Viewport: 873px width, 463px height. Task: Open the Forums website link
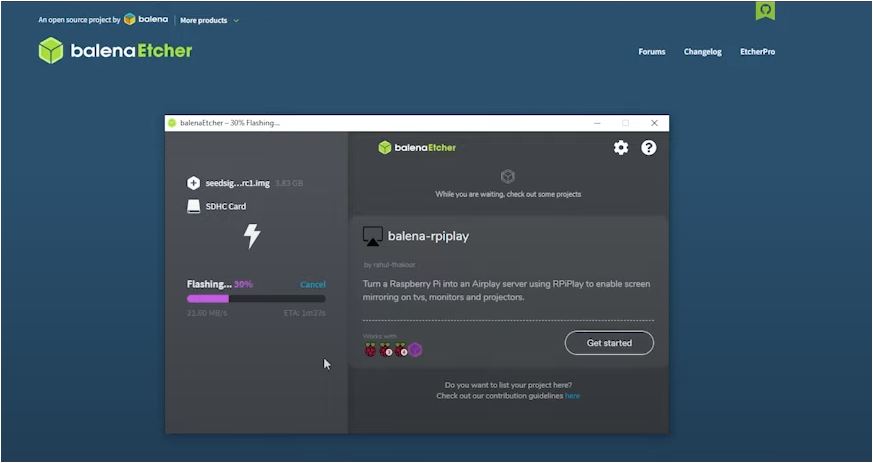point(651,52)
